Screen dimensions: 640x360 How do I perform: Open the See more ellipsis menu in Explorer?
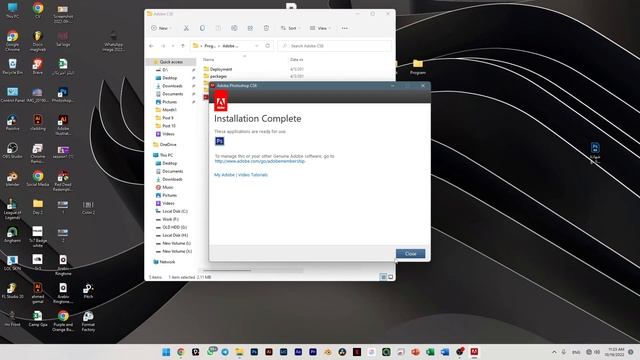(x=344, y=28)
